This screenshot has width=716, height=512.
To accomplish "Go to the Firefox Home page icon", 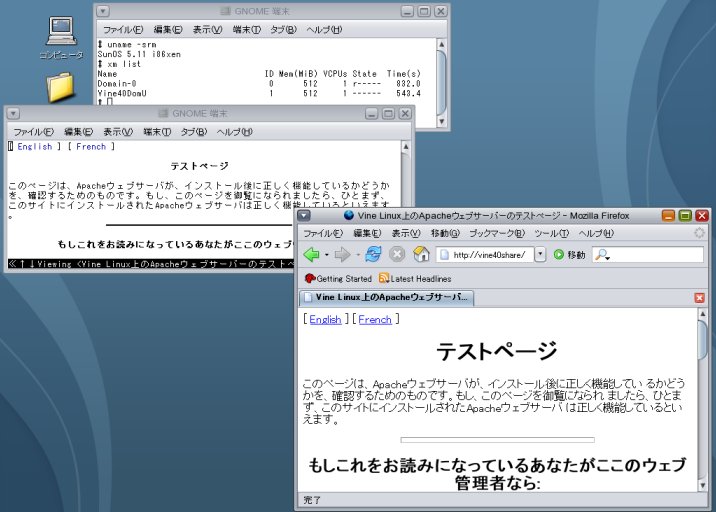I will [x=421, y=254].
